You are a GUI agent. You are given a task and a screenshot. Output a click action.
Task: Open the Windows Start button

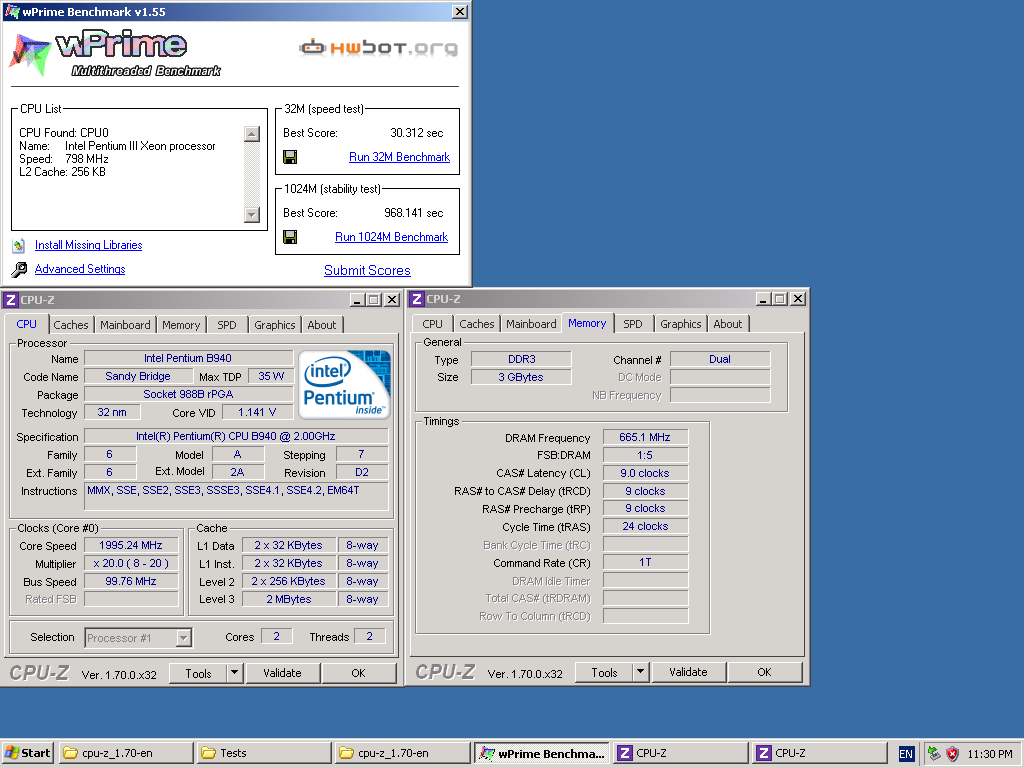(x=27, y=753)
